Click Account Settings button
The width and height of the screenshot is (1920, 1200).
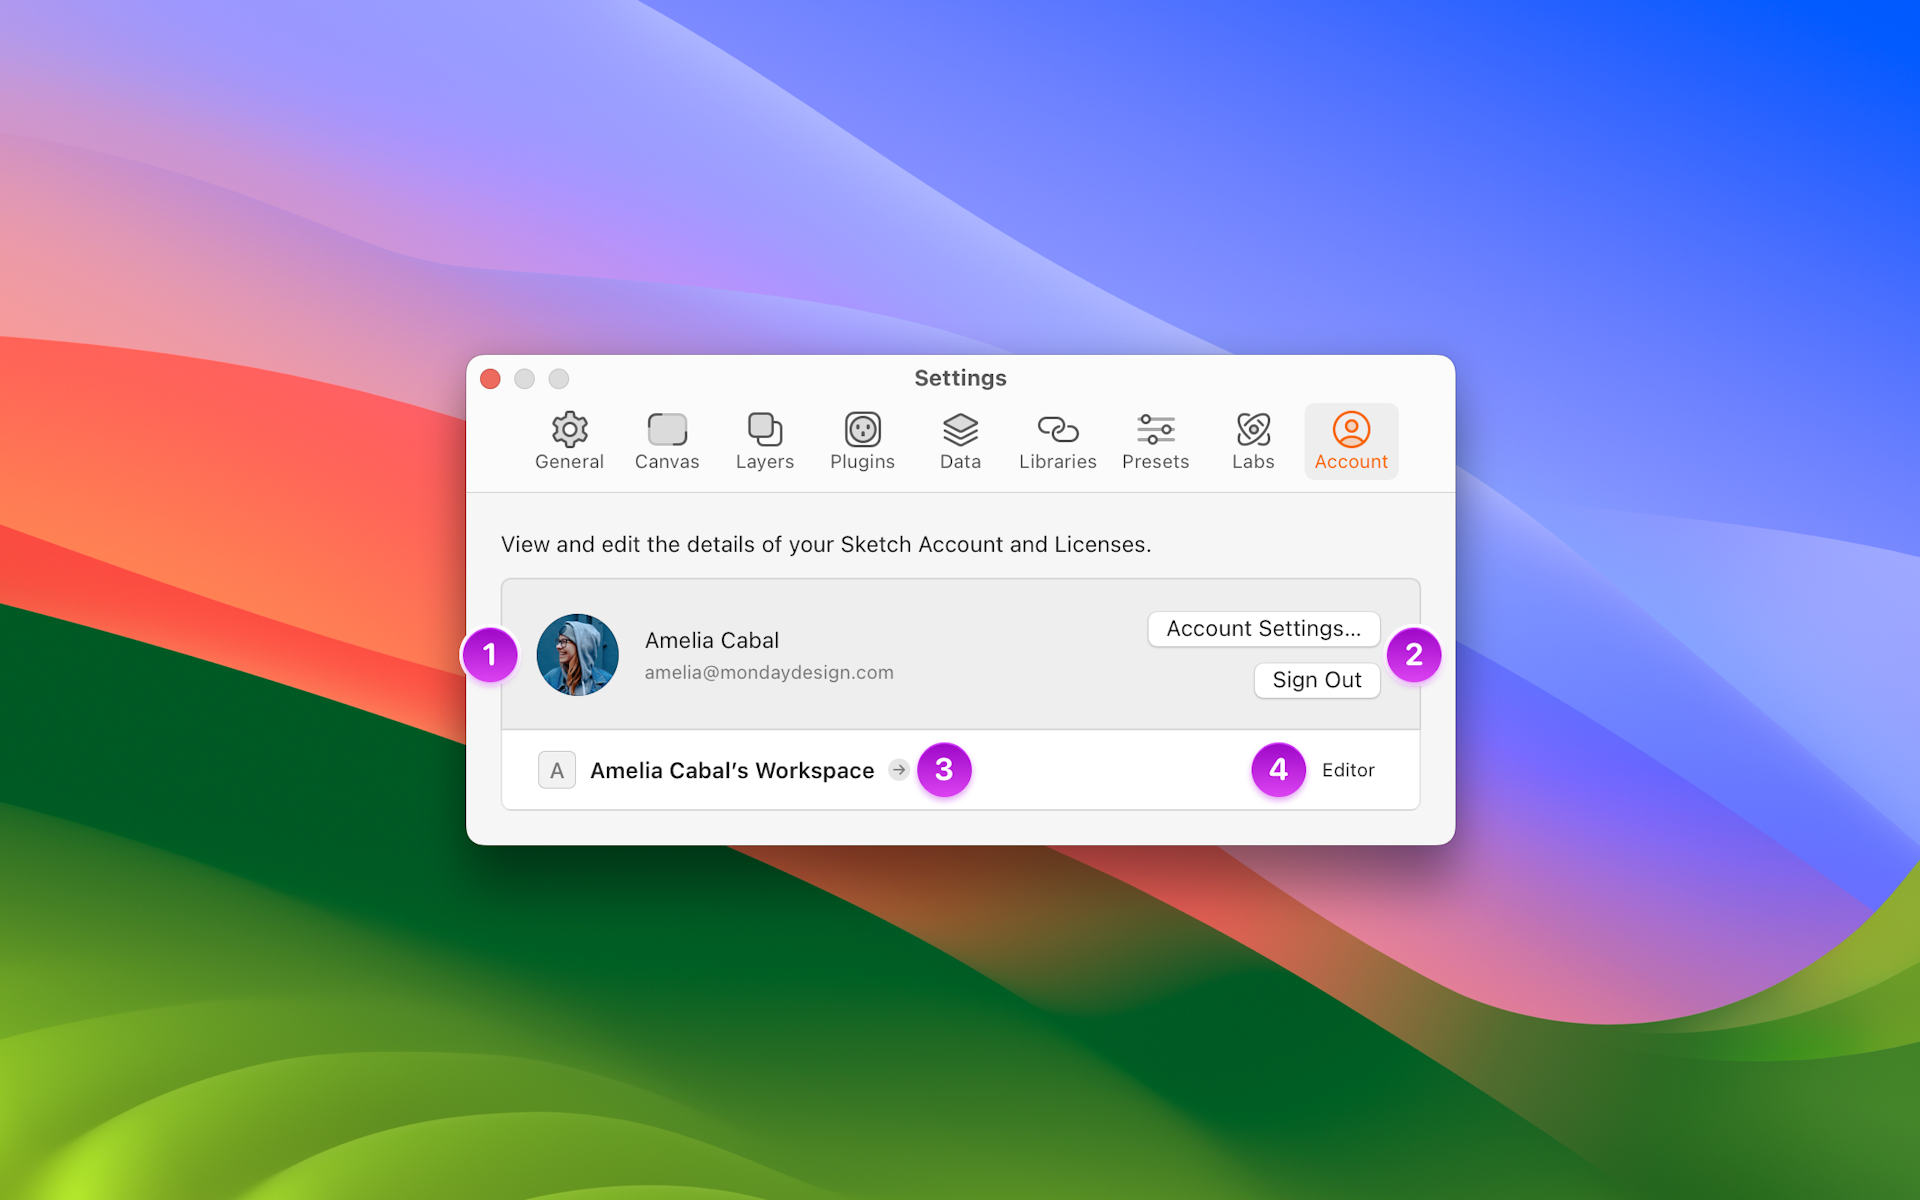pos(1263,630)
